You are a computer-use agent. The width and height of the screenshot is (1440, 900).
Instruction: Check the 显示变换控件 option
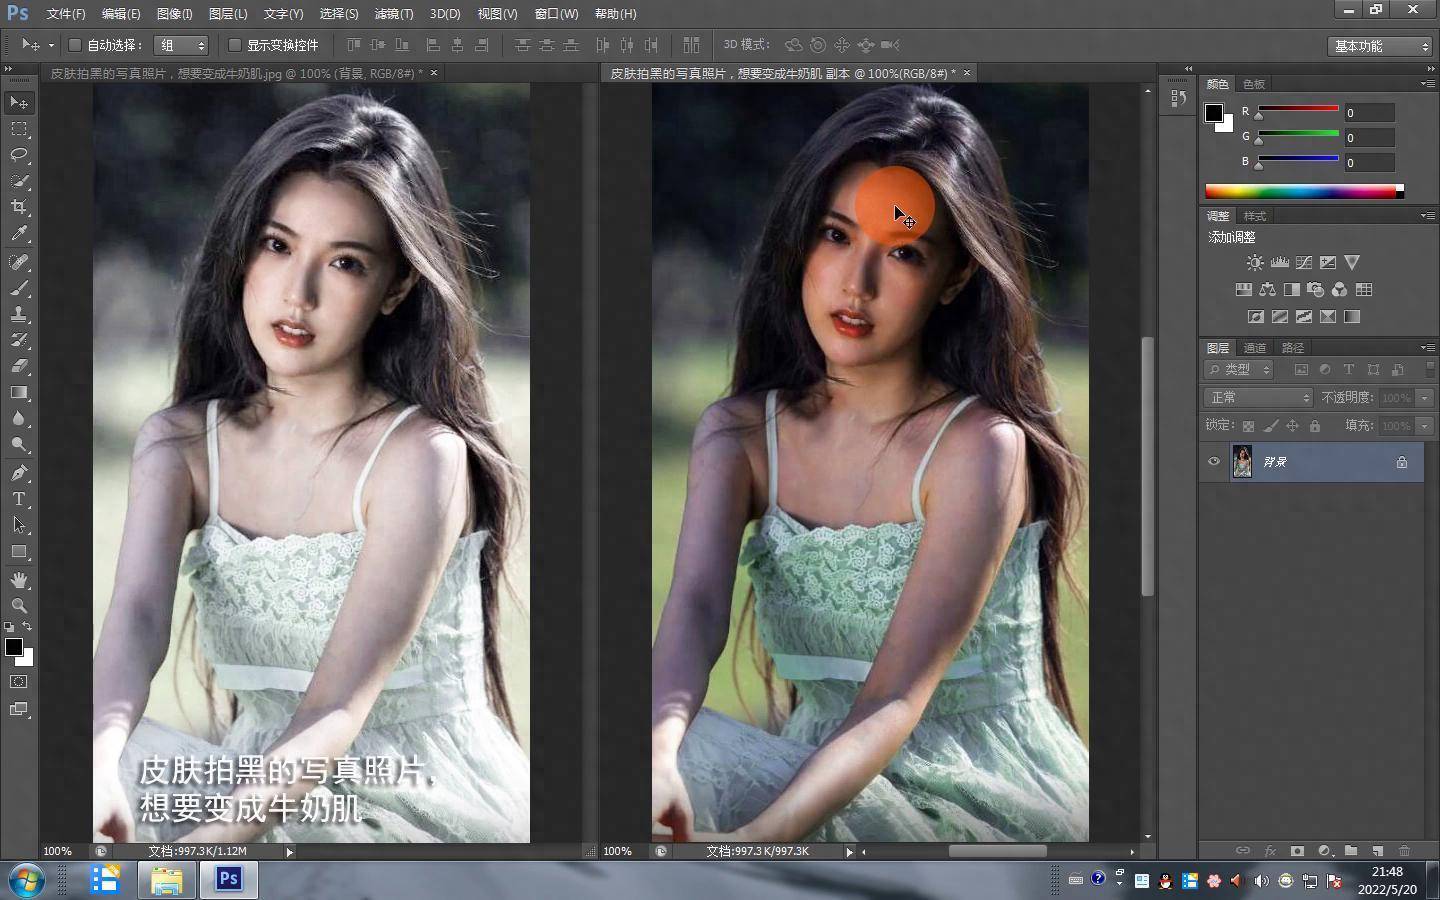(235, 45)
